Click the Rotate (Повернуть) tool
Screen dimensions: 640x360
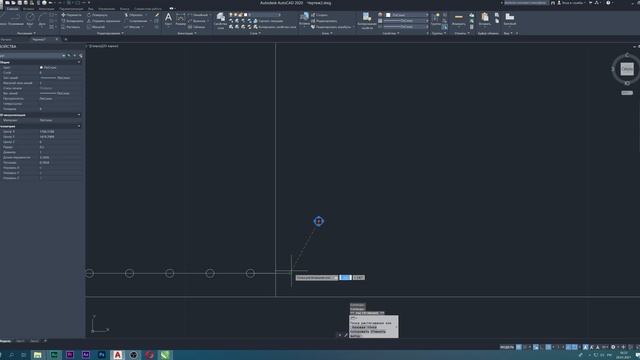click(x=97, y=15)
